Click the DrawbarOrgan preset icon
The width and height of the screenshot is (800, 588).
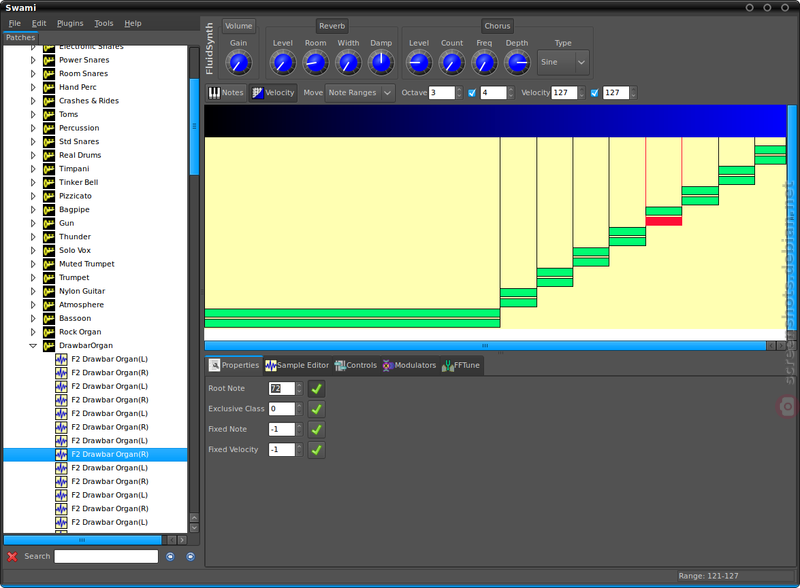coord(49,346)
